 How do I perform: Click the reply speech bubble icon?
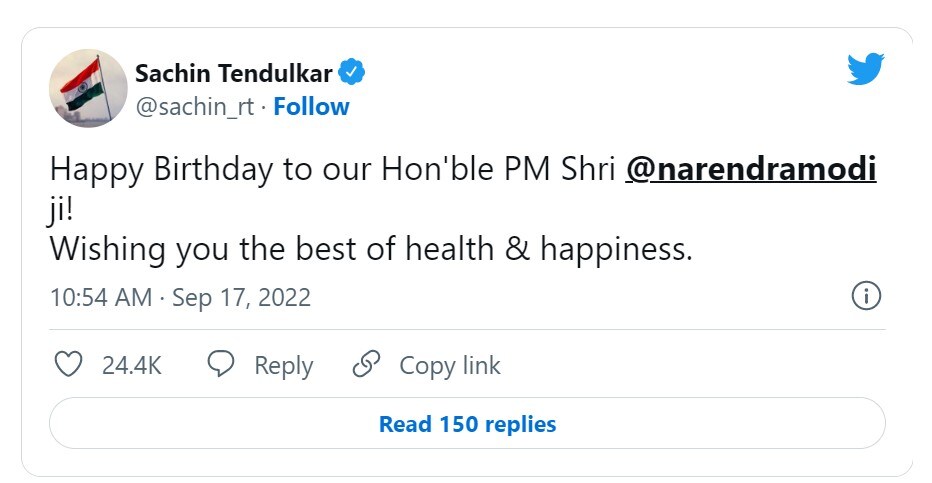click(221, 365)
